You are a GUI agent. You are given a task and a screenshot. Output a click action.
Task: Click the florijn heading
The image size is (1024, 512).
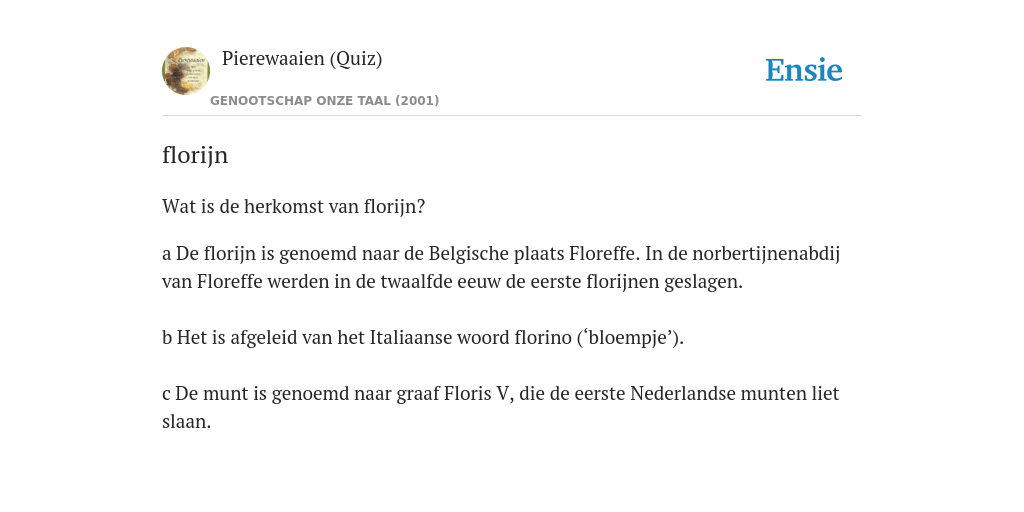coord(195,155)
